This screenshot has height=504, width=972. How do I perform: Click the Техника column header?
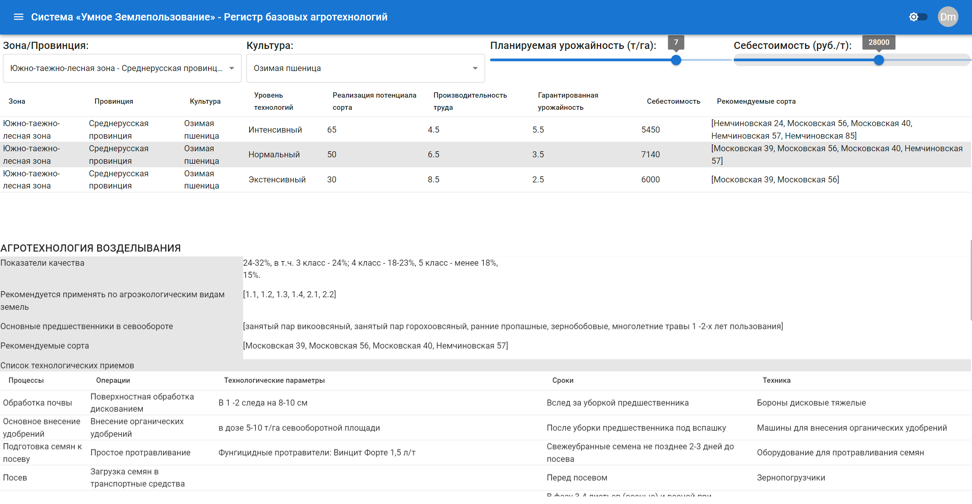click(776, 380)
